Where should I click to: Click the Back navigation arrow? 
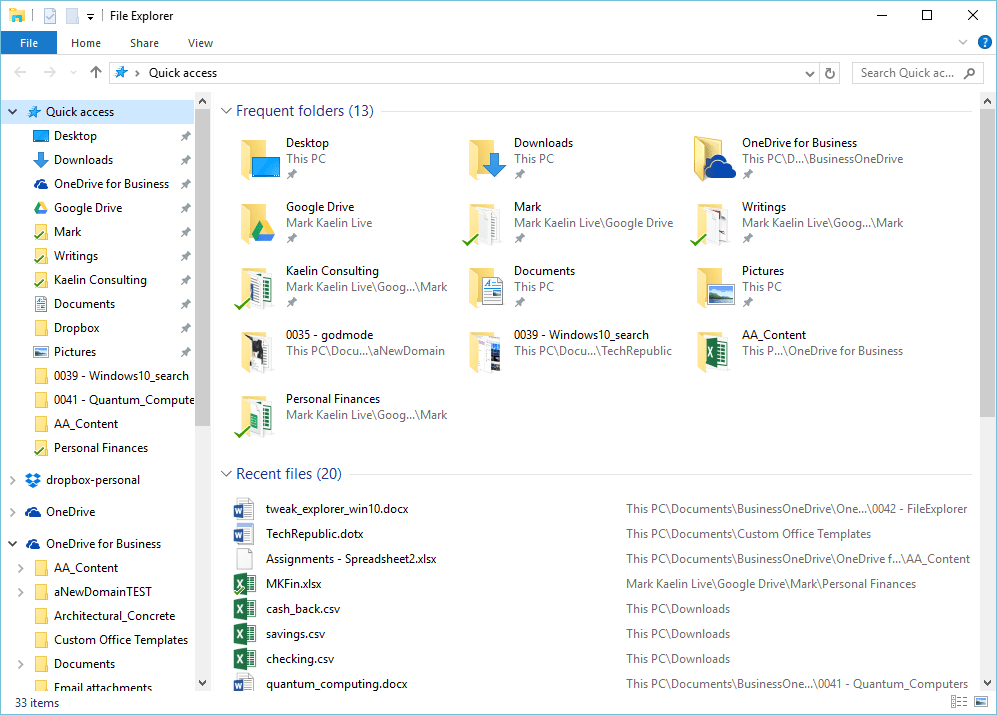[x=20, y=73]
